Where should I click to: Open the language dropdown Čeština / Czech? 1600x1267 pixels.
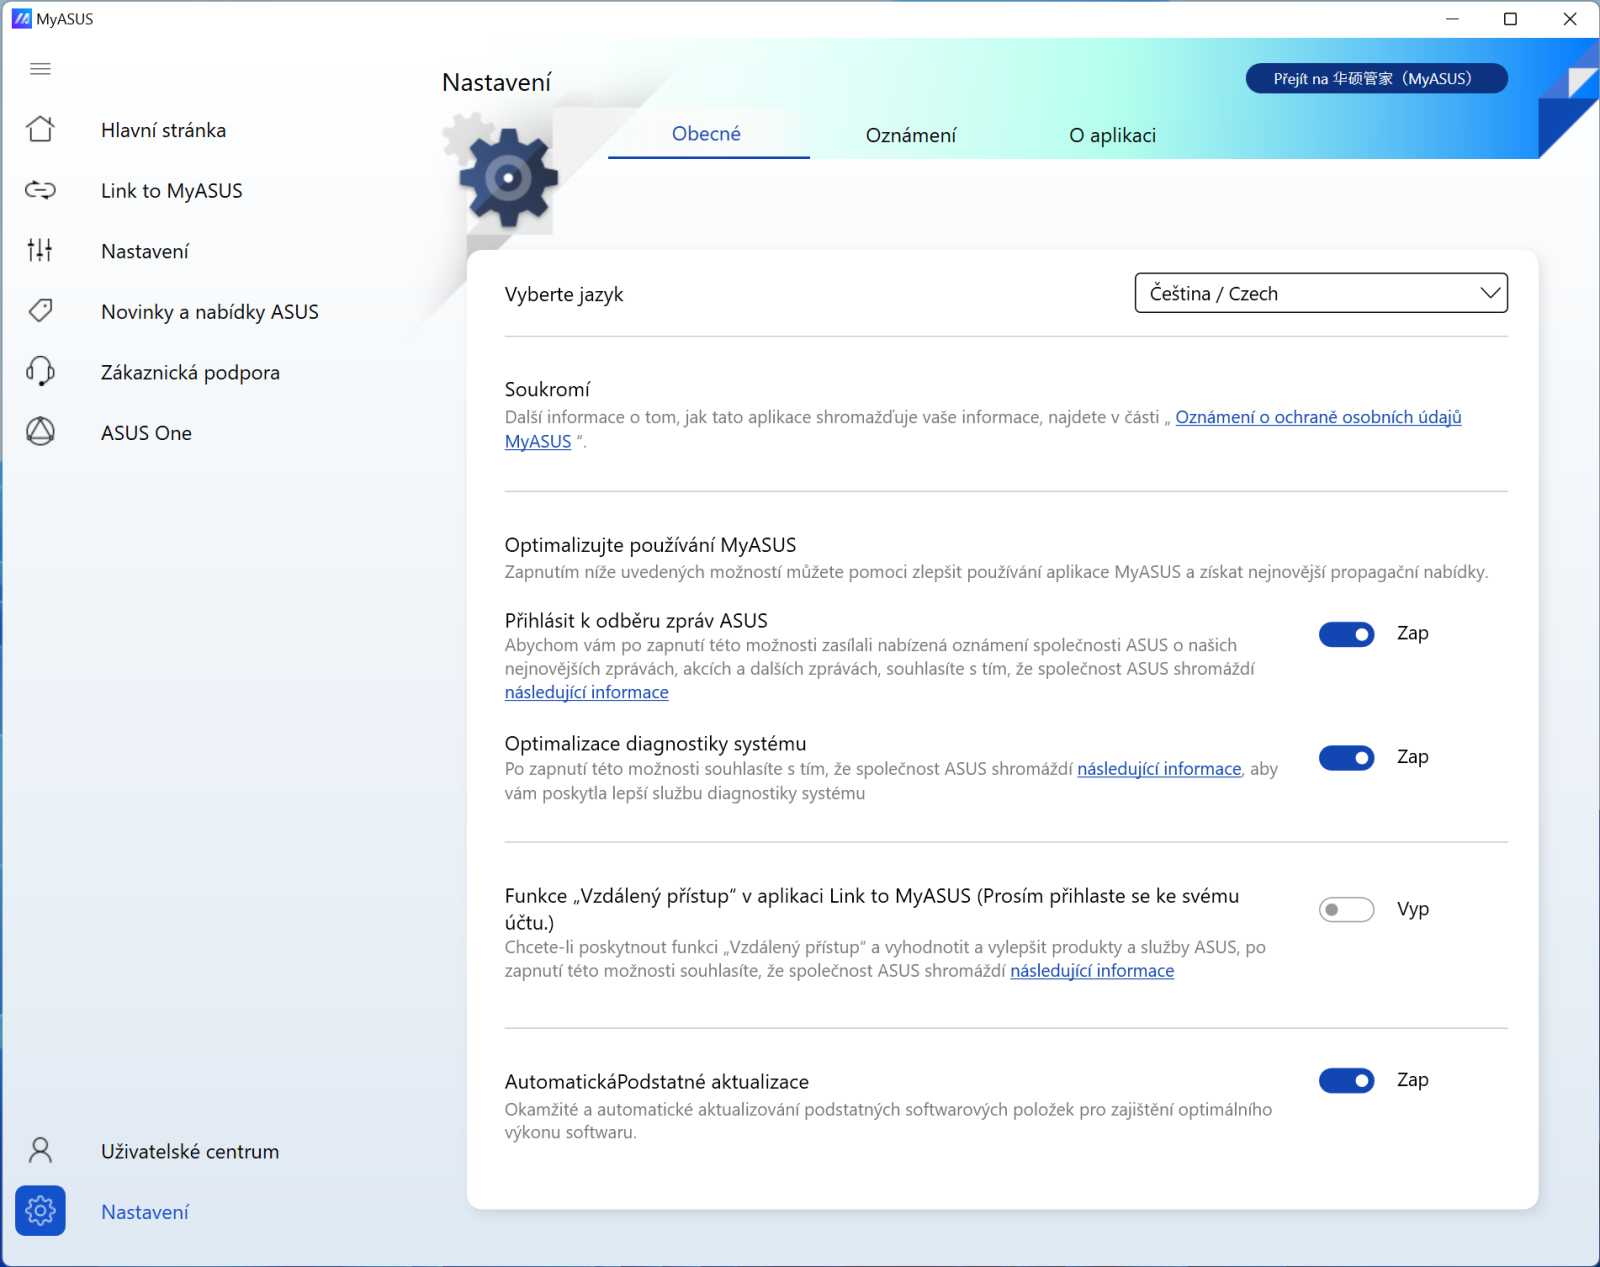[x=1321, y=293]
